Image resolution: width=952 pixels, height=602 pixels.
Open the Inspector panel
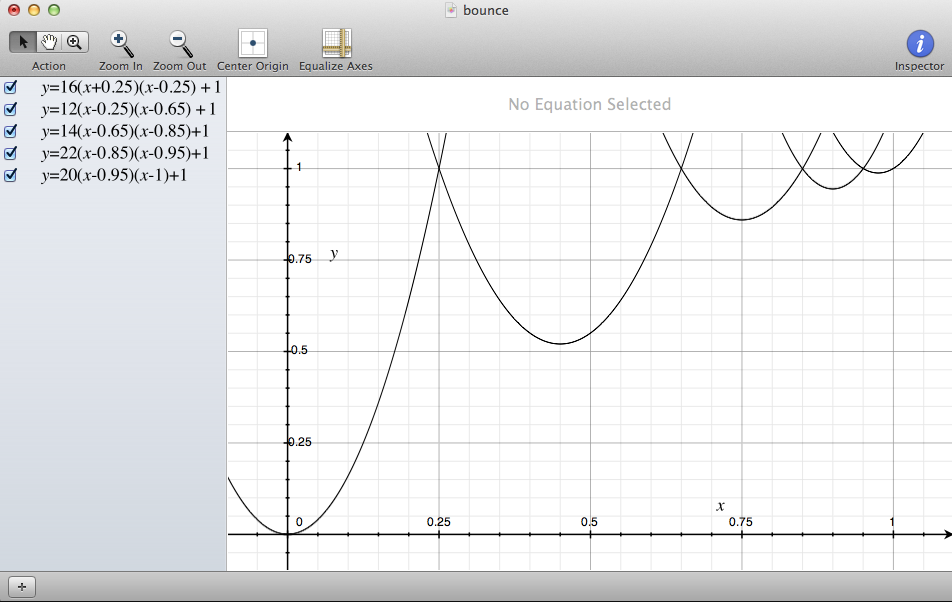tap(919, 44)
